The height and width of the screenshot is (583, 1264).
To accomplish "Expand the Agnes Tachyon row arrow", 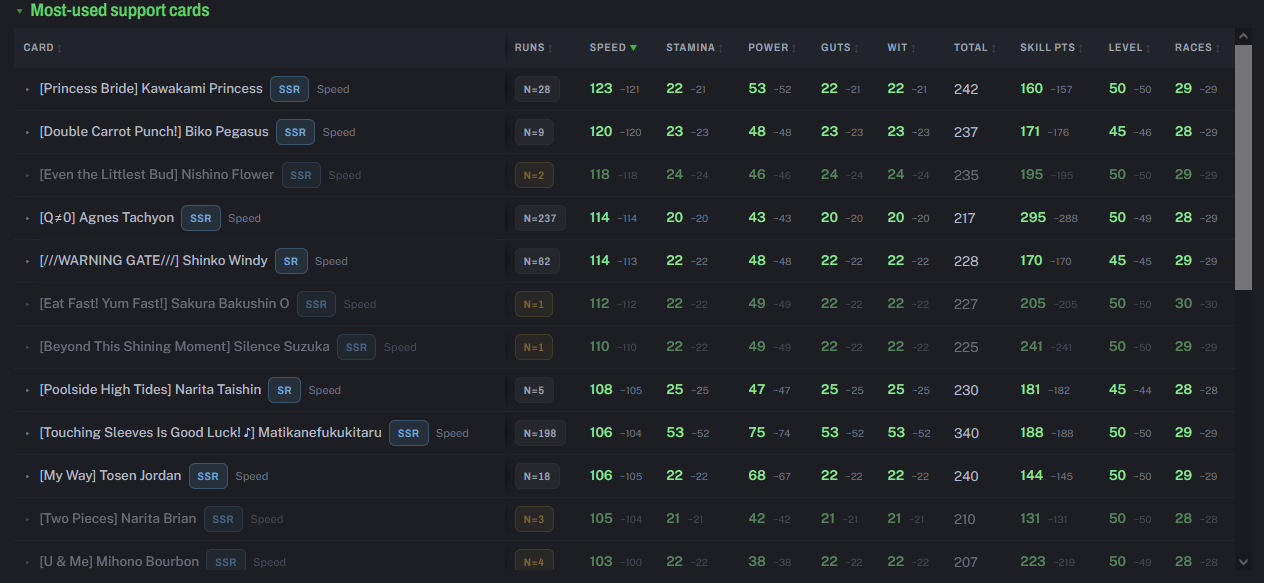I will pyautogui.click(x=28, y=218).
